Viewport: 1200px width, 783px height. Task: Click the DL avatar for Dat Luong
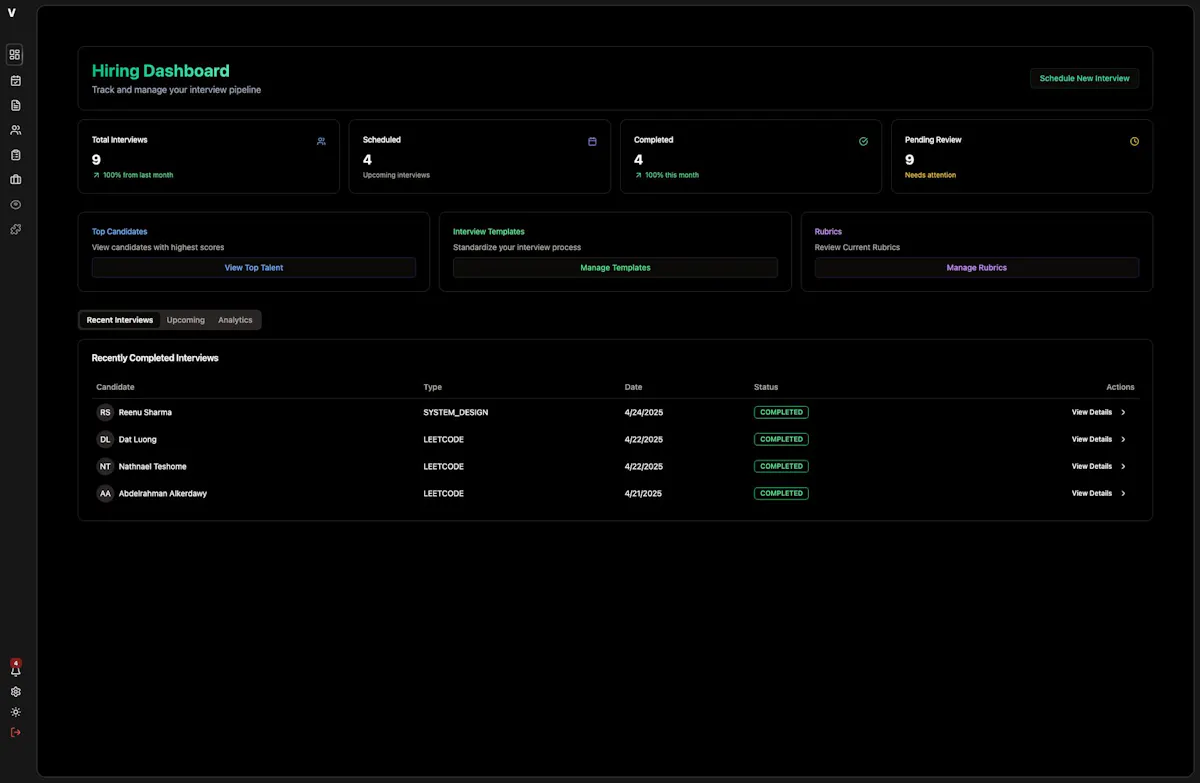point(105,439)
